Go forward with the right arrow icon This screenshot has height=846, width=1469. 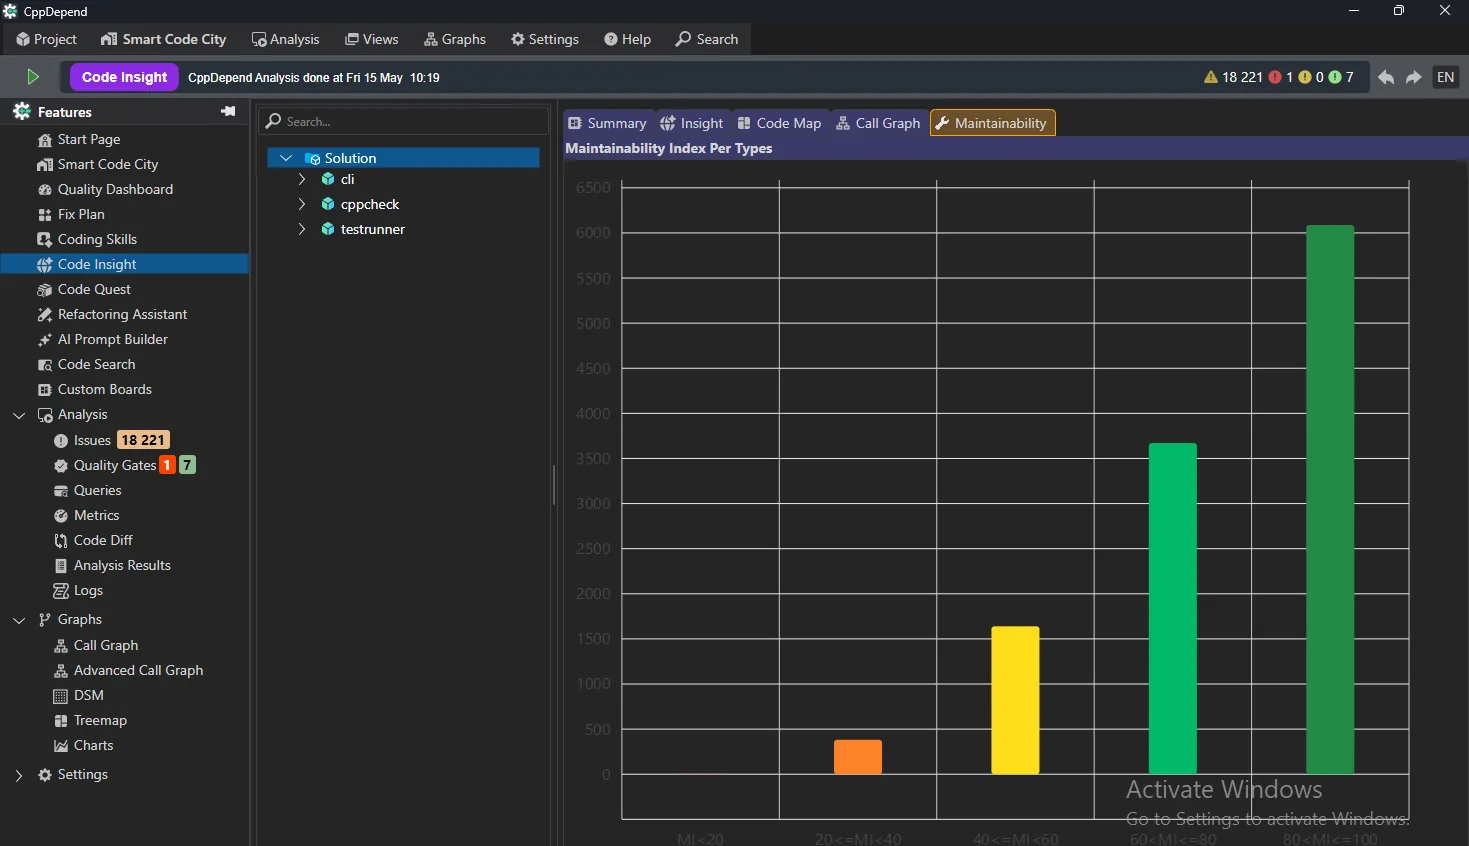[1414, 77]
